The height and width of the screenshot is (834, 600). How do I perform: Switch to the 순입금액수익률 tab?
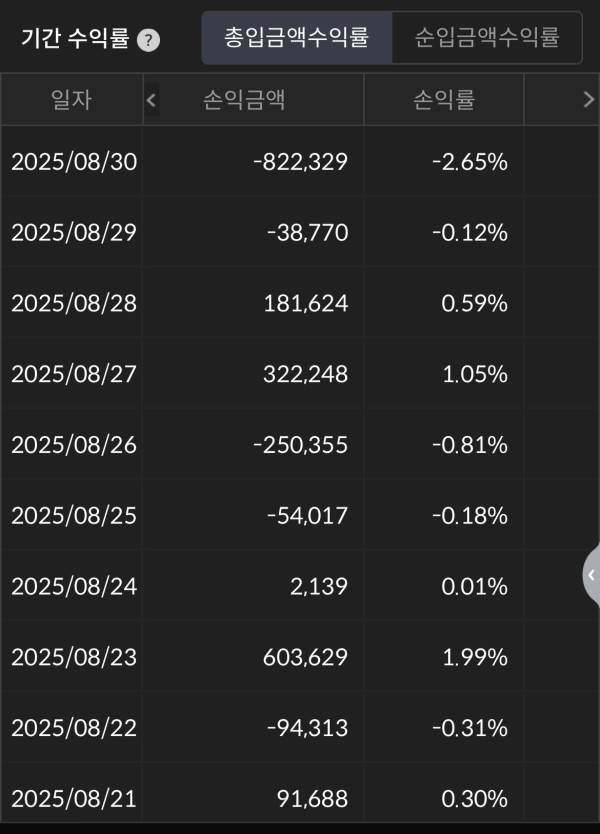[487, 37]
